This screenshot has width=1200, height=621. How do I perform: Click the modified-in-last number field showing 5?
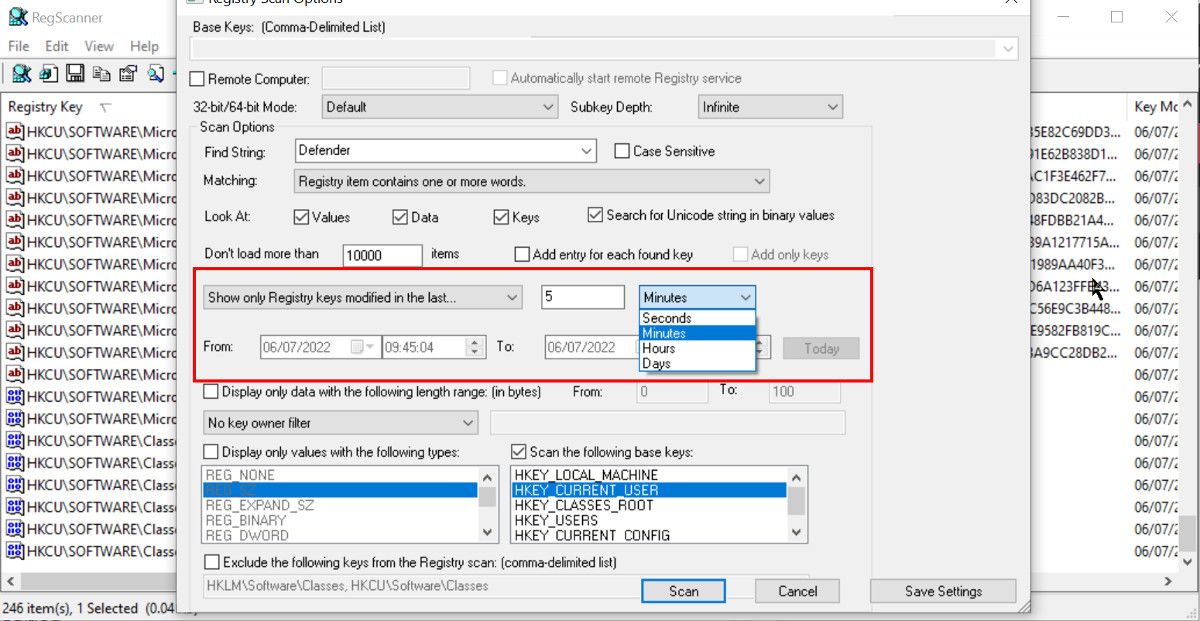[583, 297]
